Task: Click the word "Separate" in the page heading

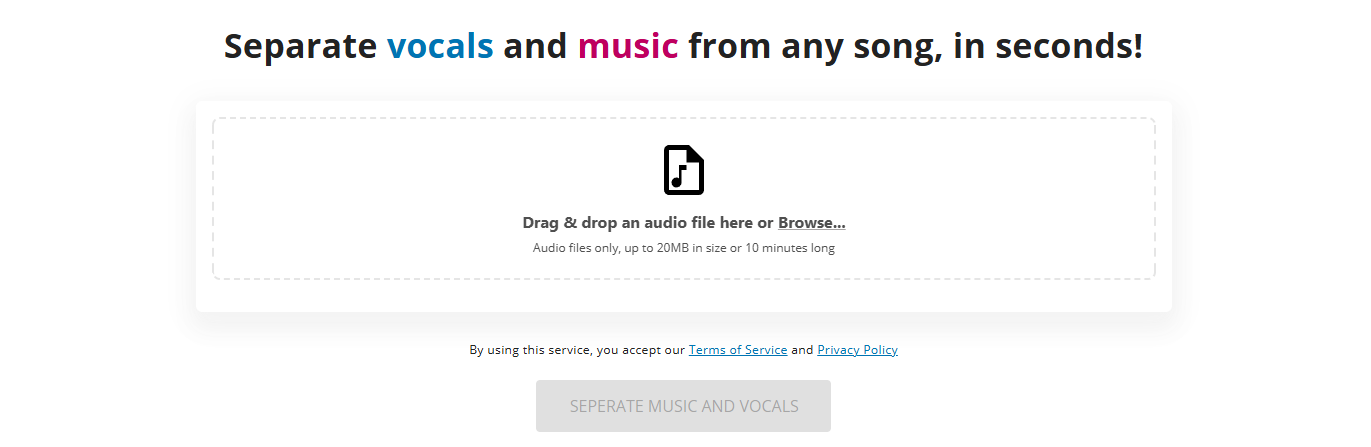Action: tap(300, 46)
